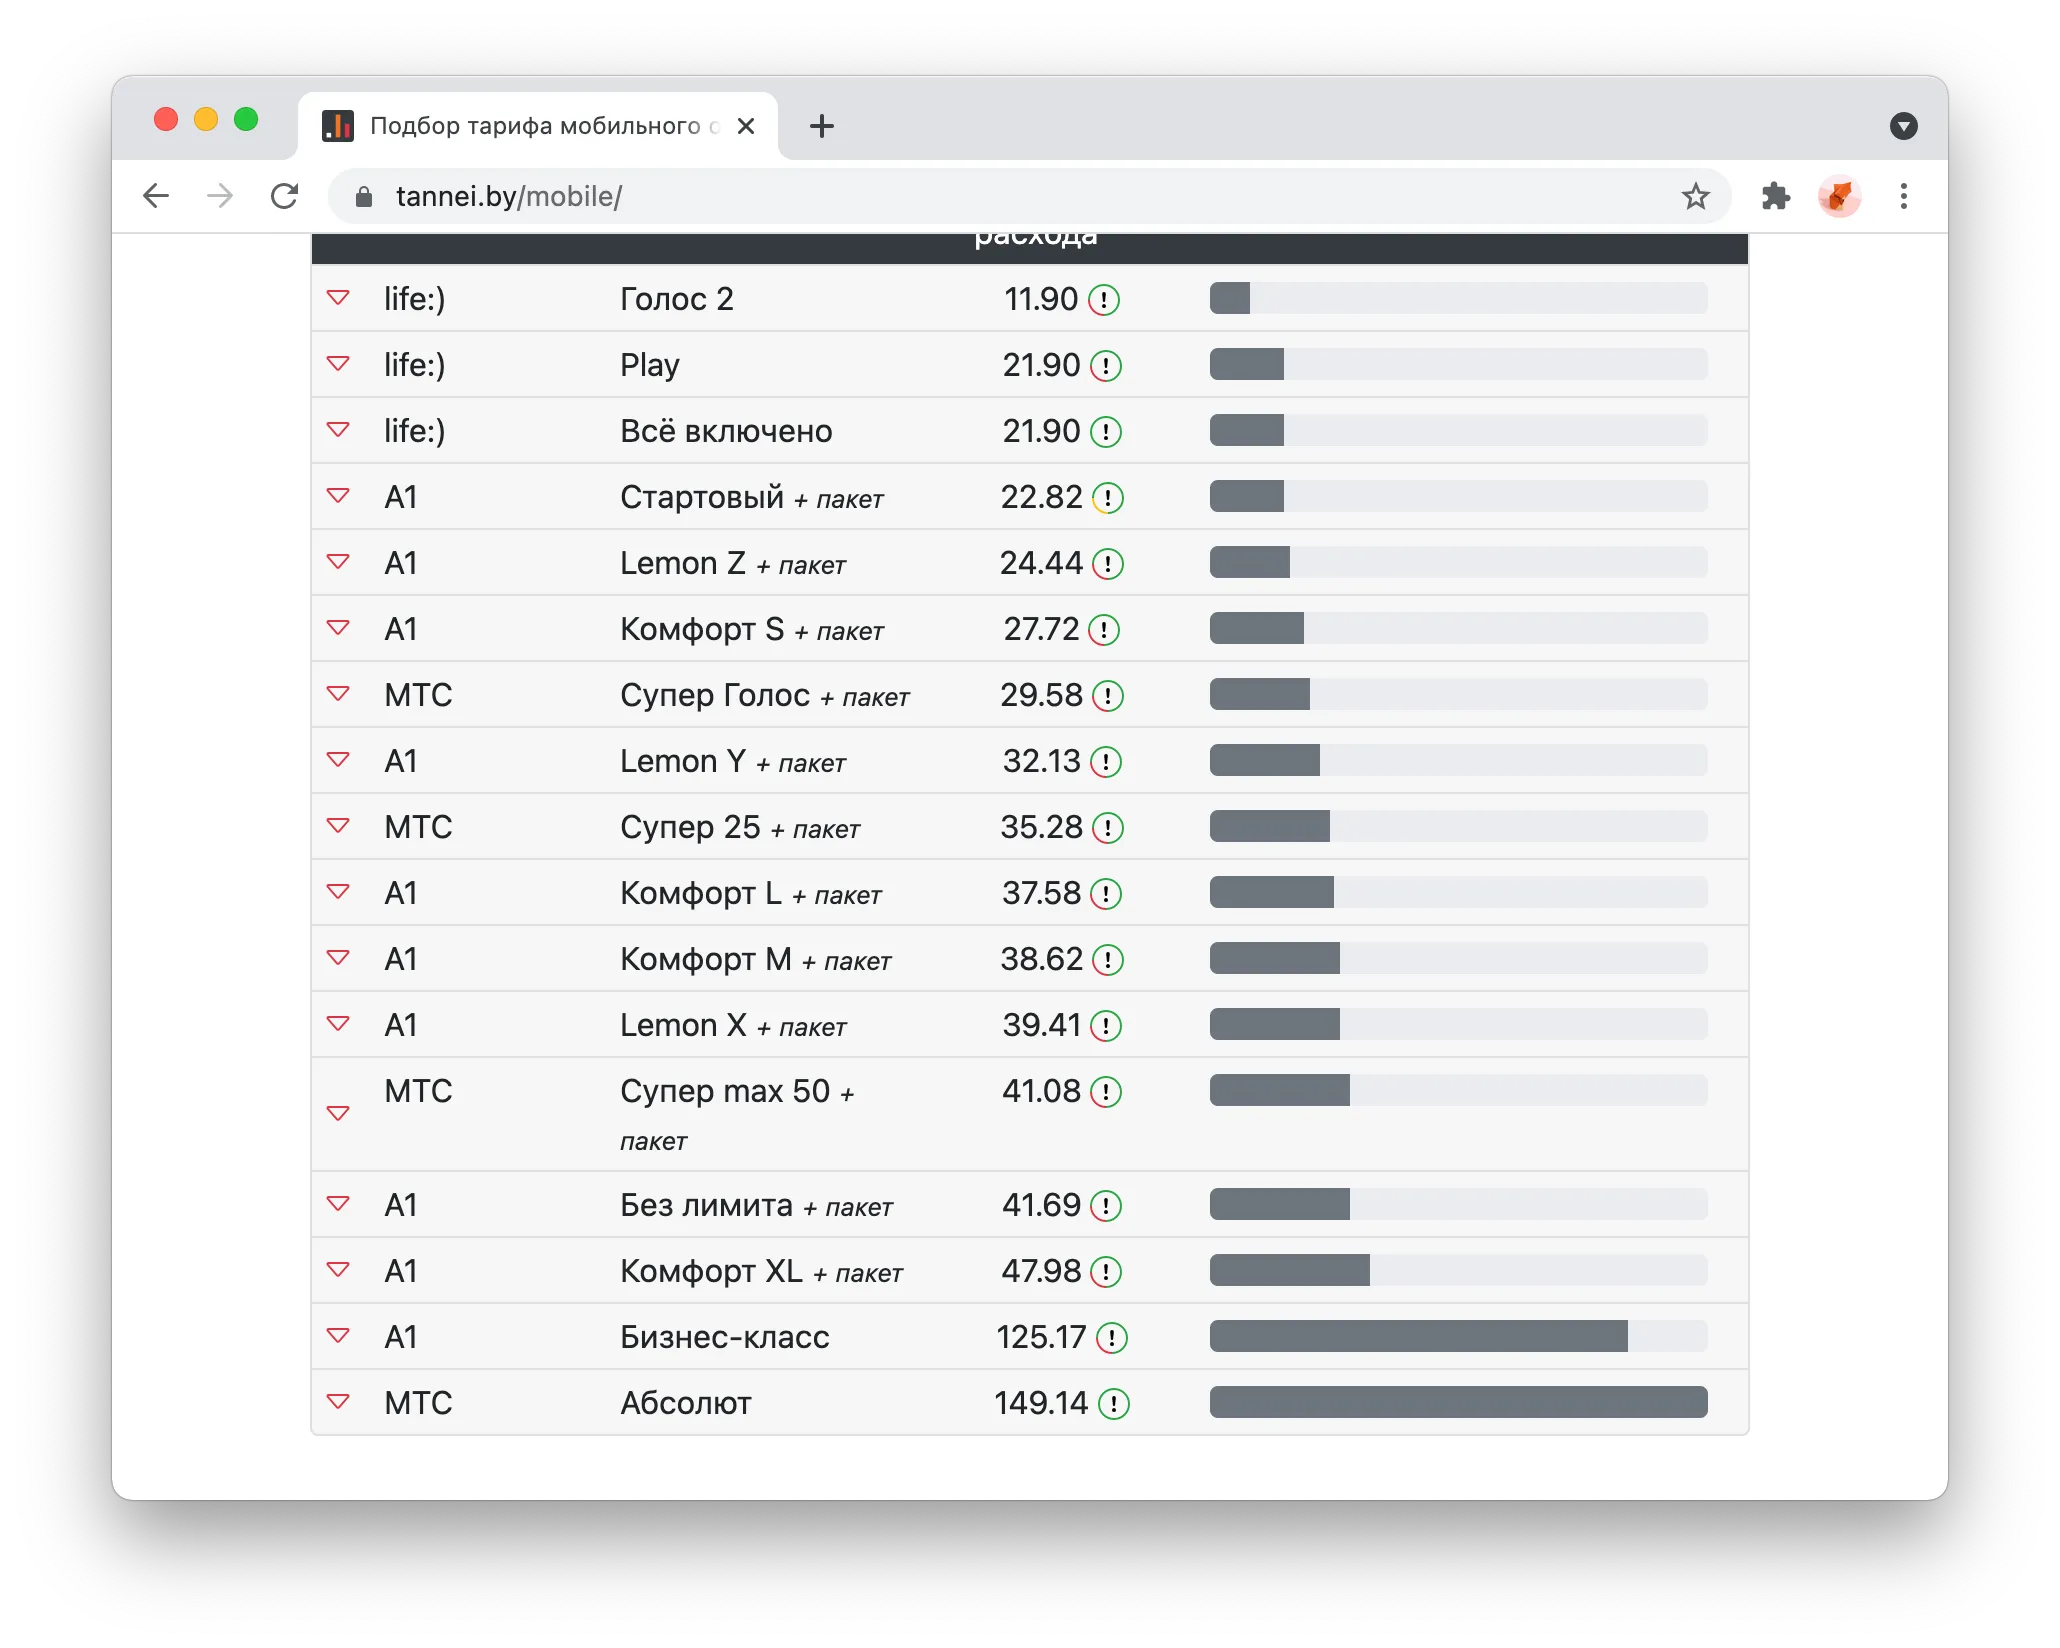
Task: Click the Lemon Z tariff name
Action: 683,563
